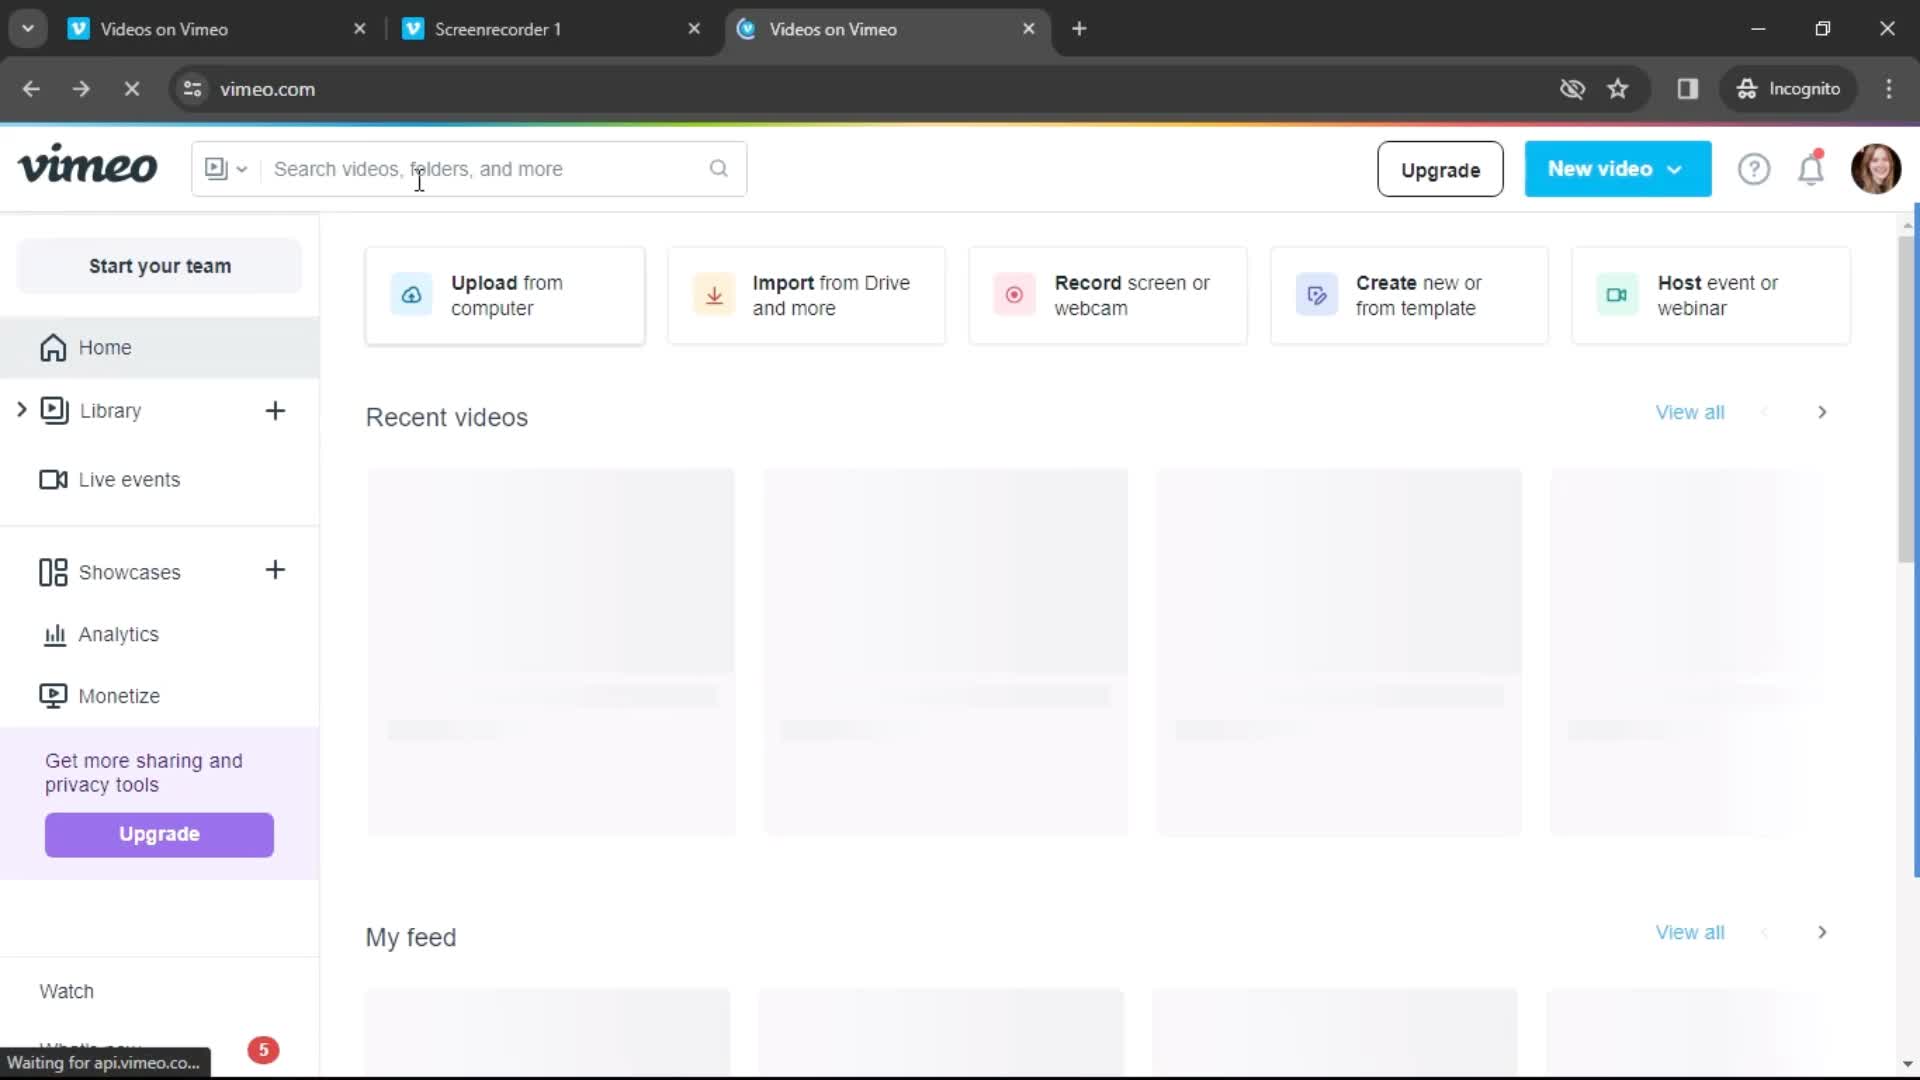1920x1080 pixels.
Task: Click the Incognito indicator
Action: click(x=1788, y=89)
